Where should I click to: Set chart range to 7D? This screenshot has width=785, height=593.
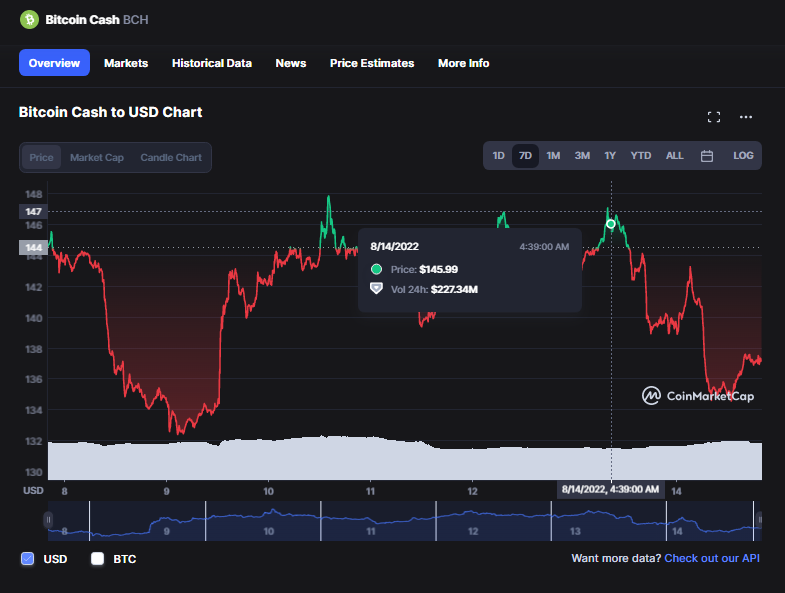tap(525, 156)
